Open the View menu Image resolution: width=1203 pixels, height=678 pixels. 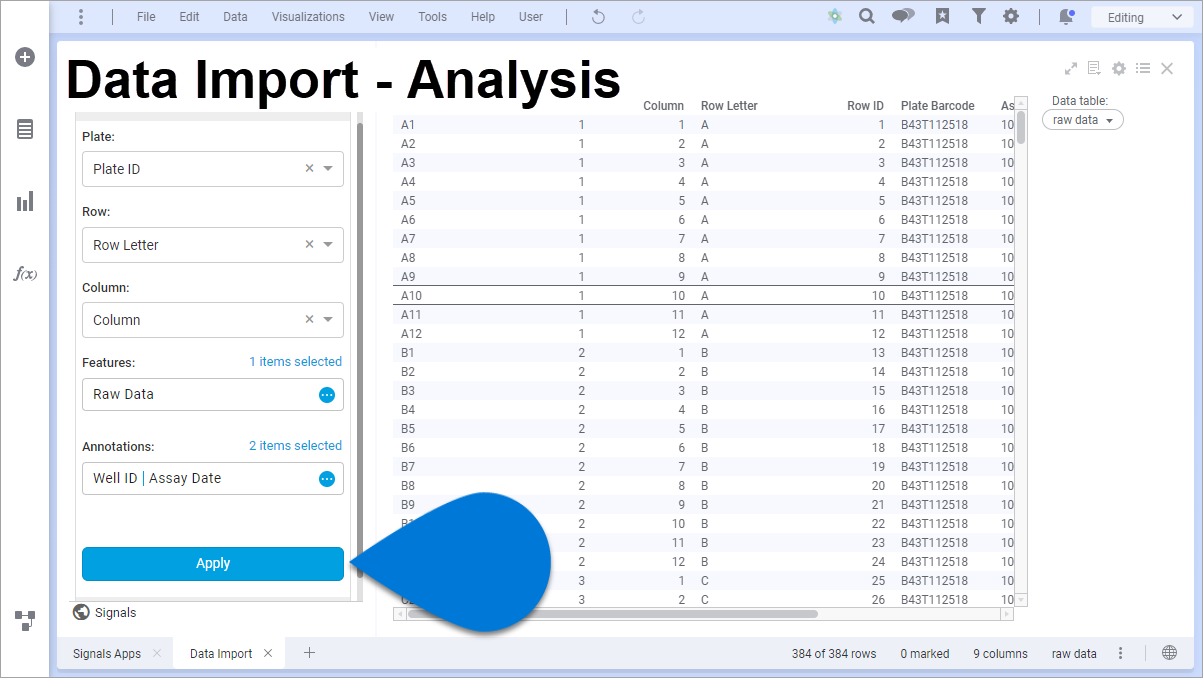[x=381, y=17]
